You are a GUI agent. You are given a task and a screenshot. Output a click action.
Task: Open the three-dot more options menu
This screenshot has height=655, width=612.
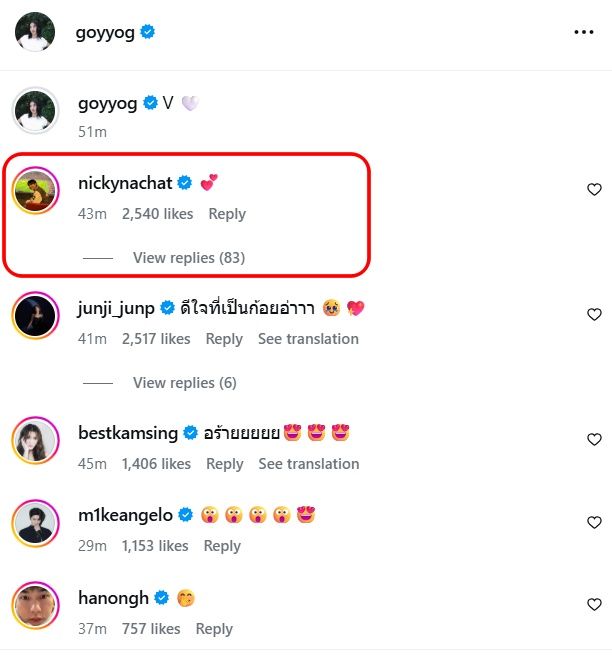click(x=584, y=32)
